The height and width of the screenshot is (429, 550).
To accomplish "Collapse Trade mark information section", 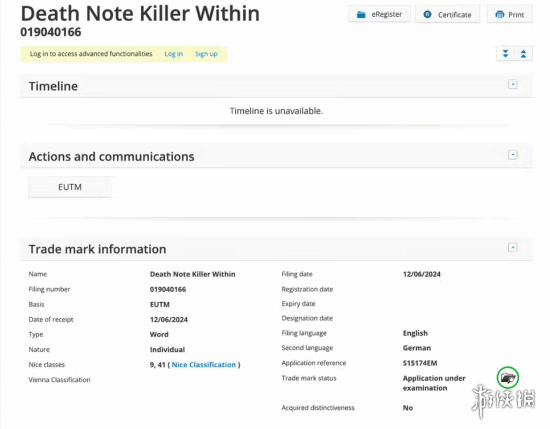I will (x=512, y=247).
